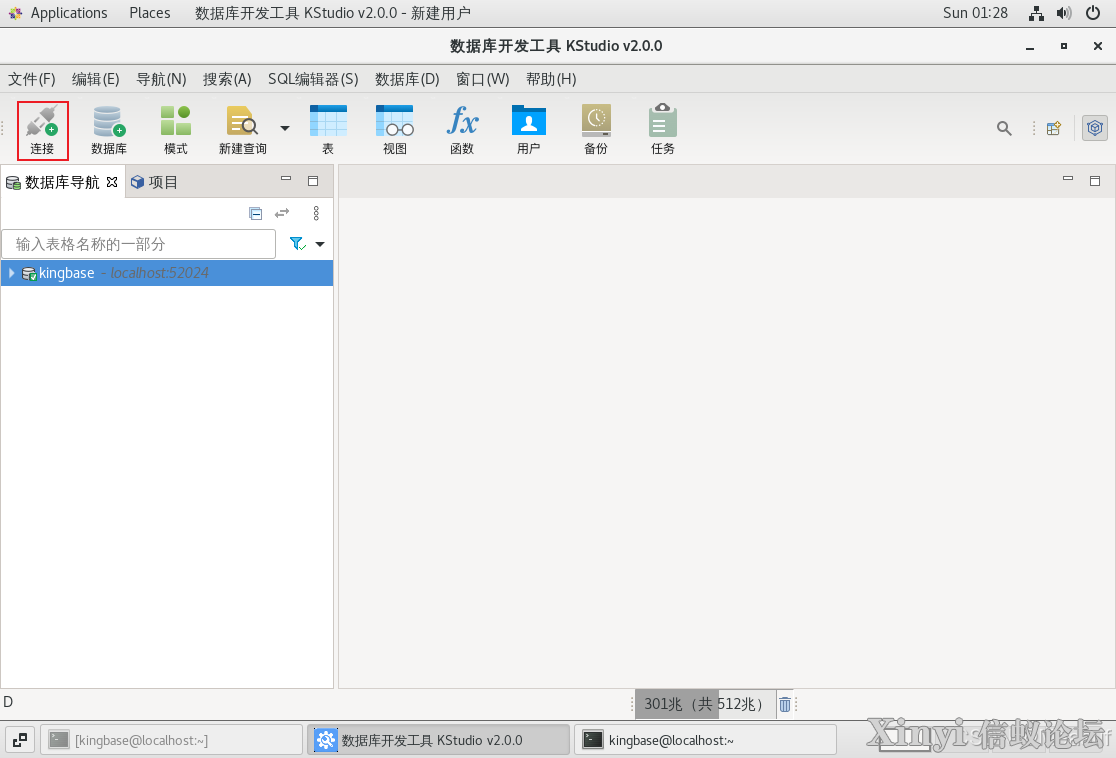Viewport: 1116px width, 758px height.
Task: Click the show desktop icon in taskbar
Action: (20, 740)
